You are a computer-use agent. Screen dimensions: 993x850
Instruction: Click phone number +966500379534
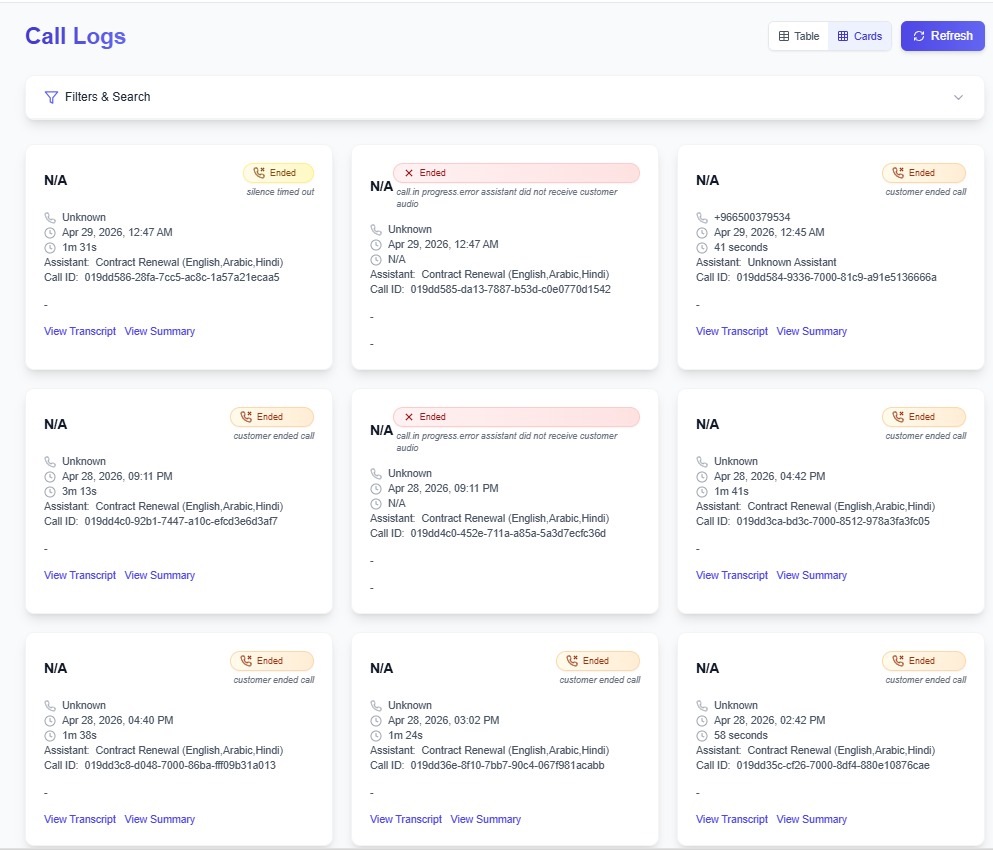click(752, 217)
